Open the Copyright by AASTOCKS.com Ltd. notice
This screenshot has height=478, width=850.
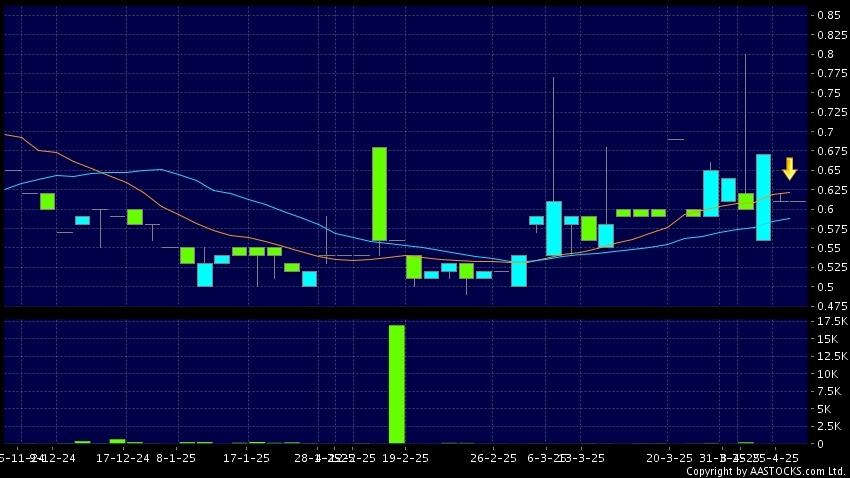click(765, 471)
